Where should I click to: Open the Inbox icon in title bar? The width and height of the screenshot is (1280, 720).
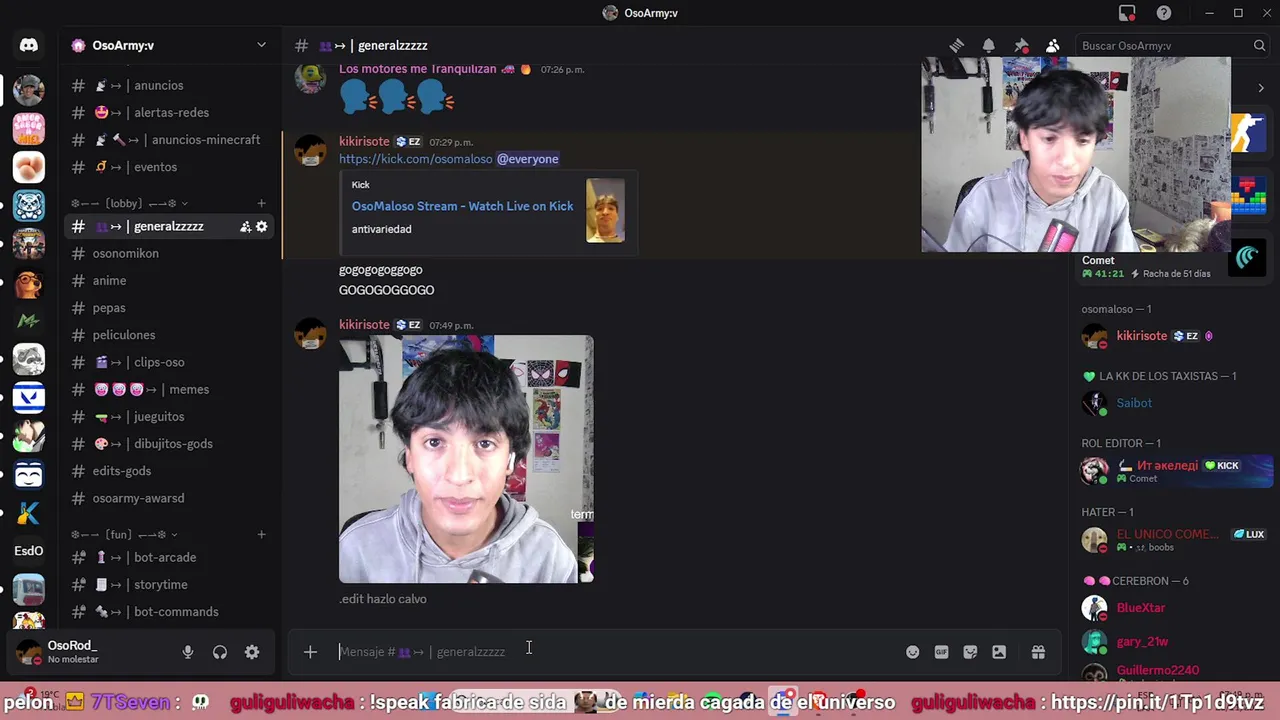[1127, 13]
